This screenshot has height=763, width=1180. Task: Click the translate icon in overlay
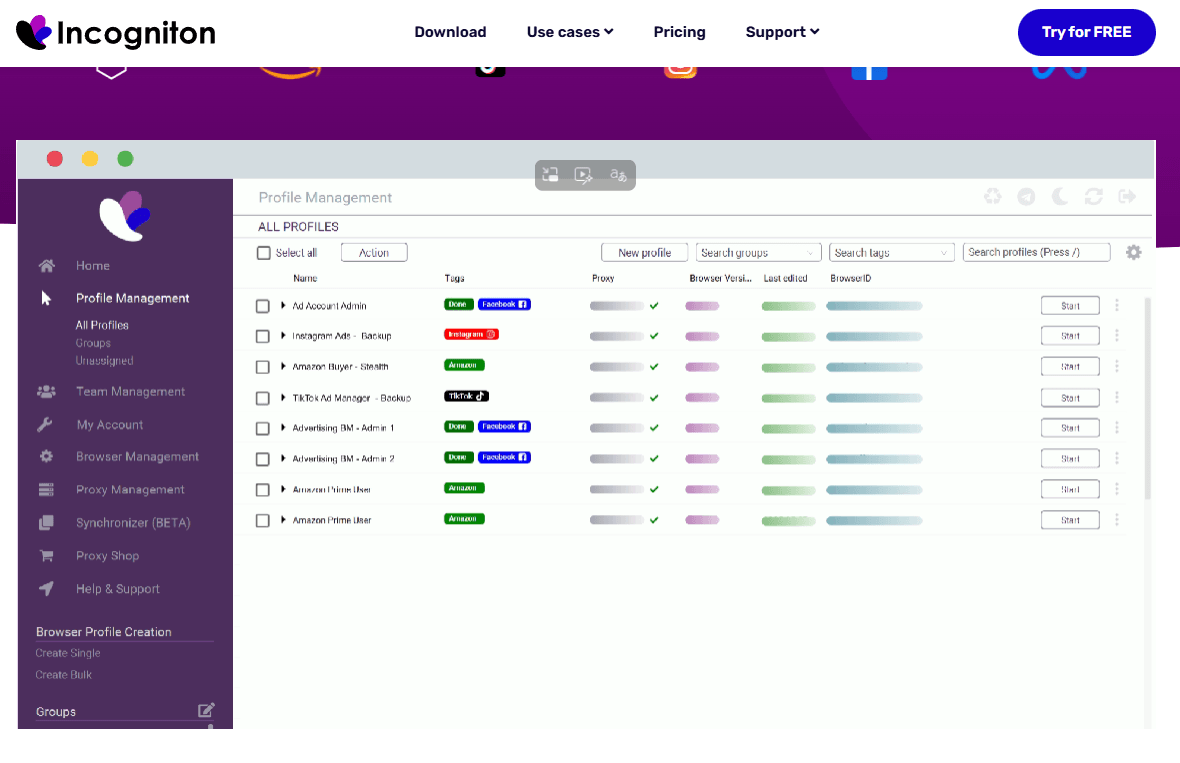point(619,175)
